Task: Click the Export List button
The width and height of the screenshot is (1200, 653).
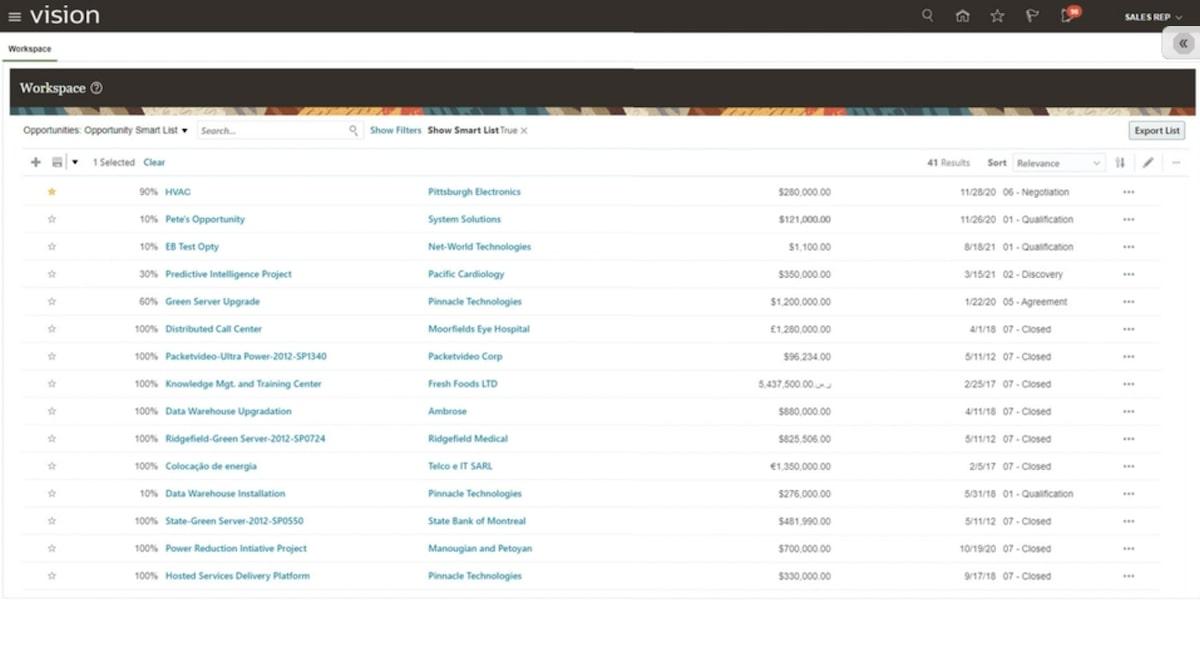Action: click(1157, 131)
